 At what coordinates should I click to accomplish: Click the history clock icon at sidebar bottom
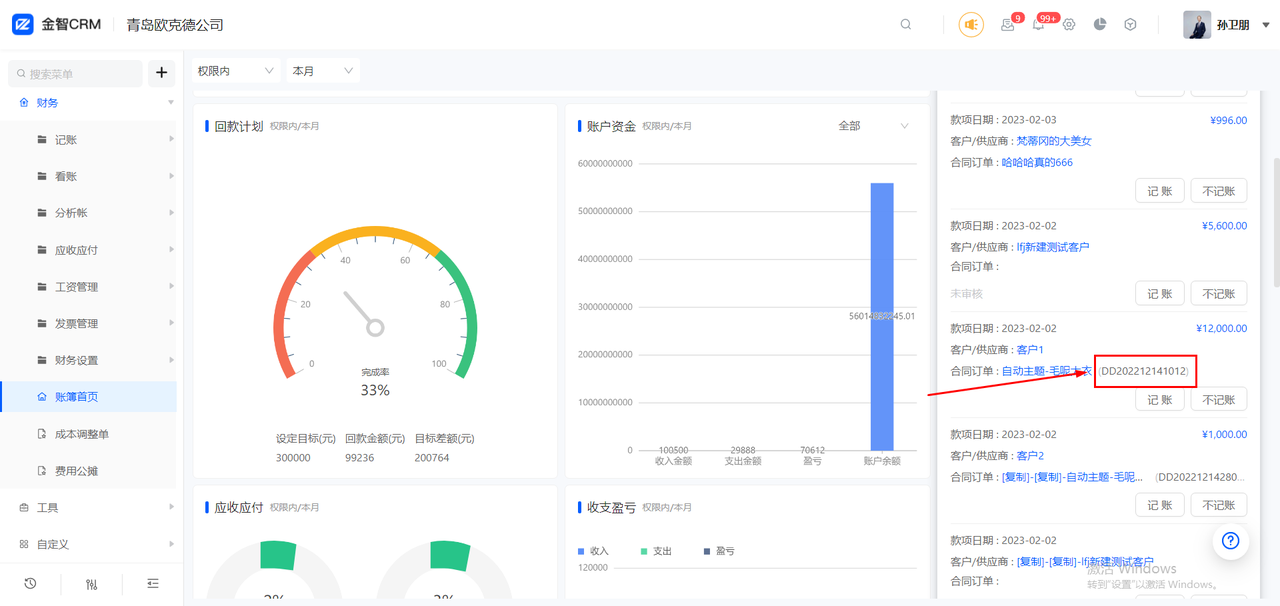pos(30,584)
